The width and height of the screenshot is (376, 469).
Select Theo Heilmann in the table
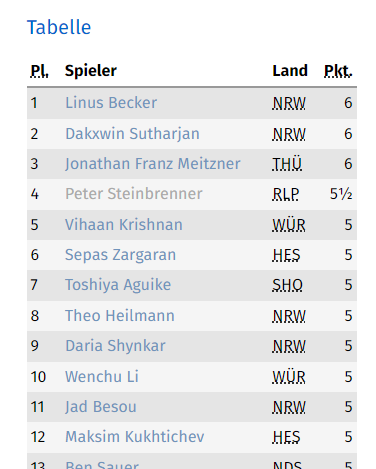[x=120, y=316]
